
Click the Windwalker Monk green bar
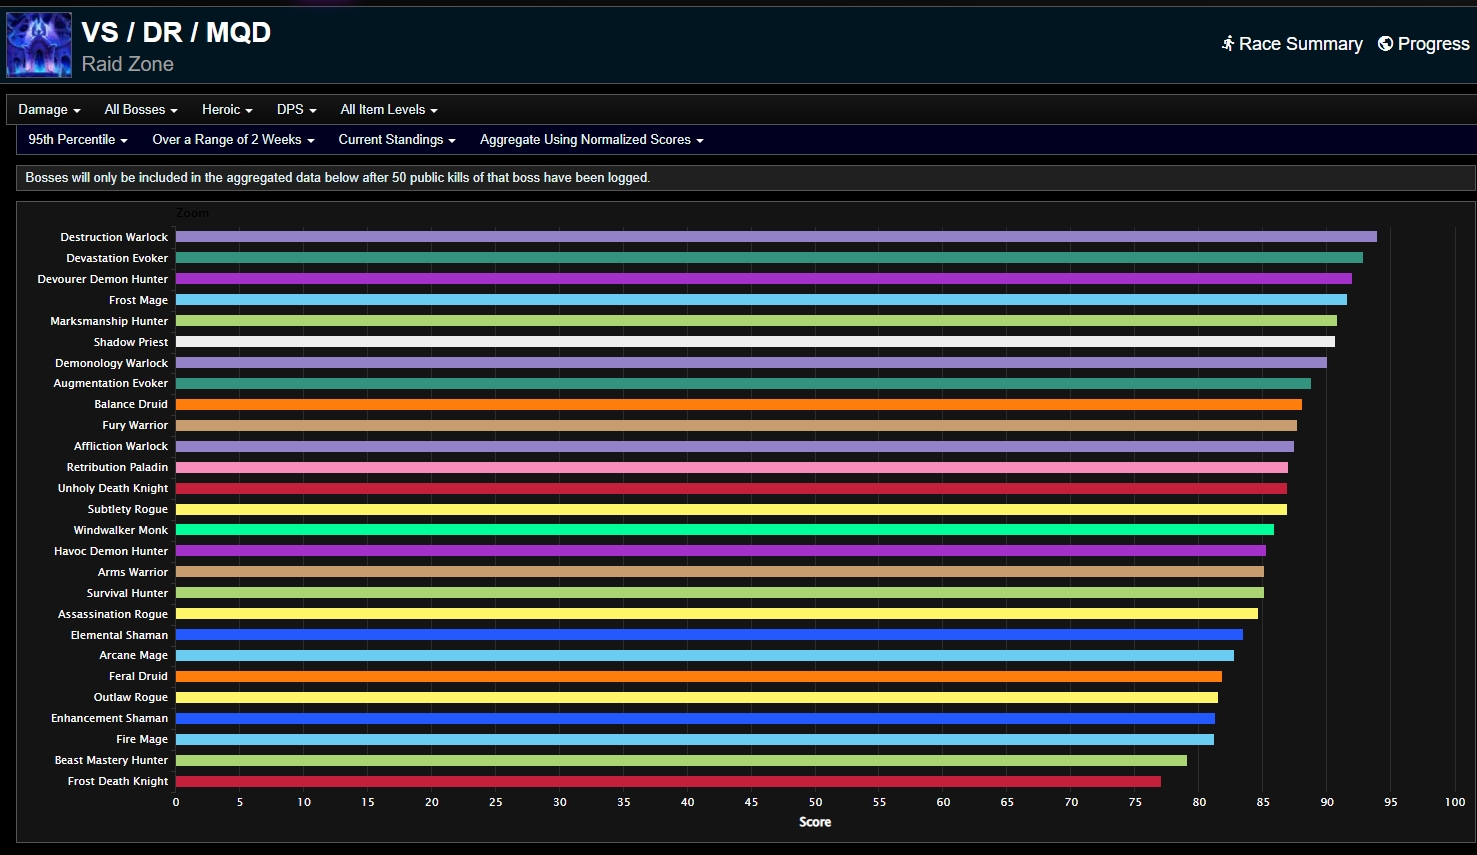pos(725,530)
